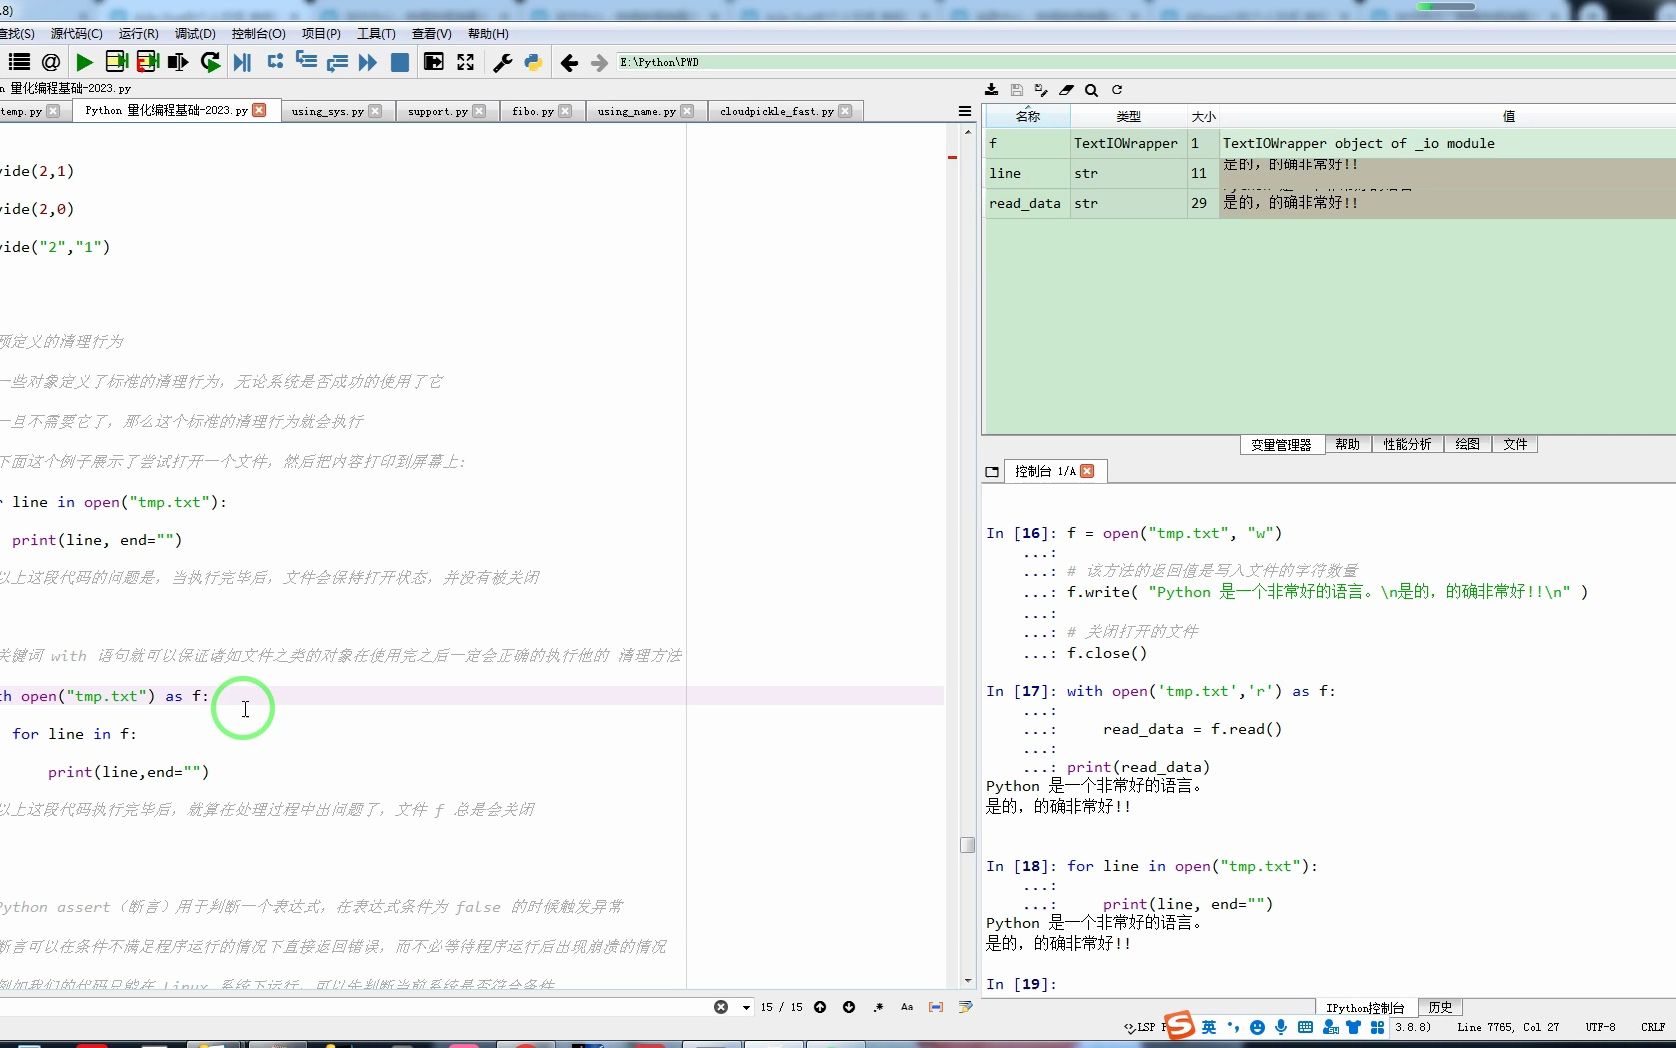Switch to using_name.py tab

coord(637,111)
